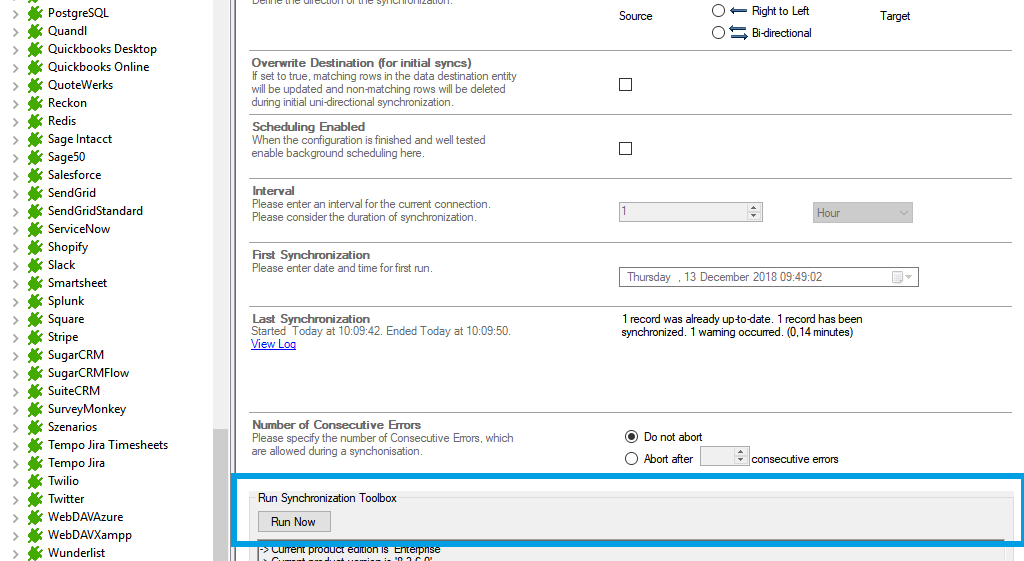Expand the SugarCRM tree node arrow
1024x561 pixels.
coord(15,355)
